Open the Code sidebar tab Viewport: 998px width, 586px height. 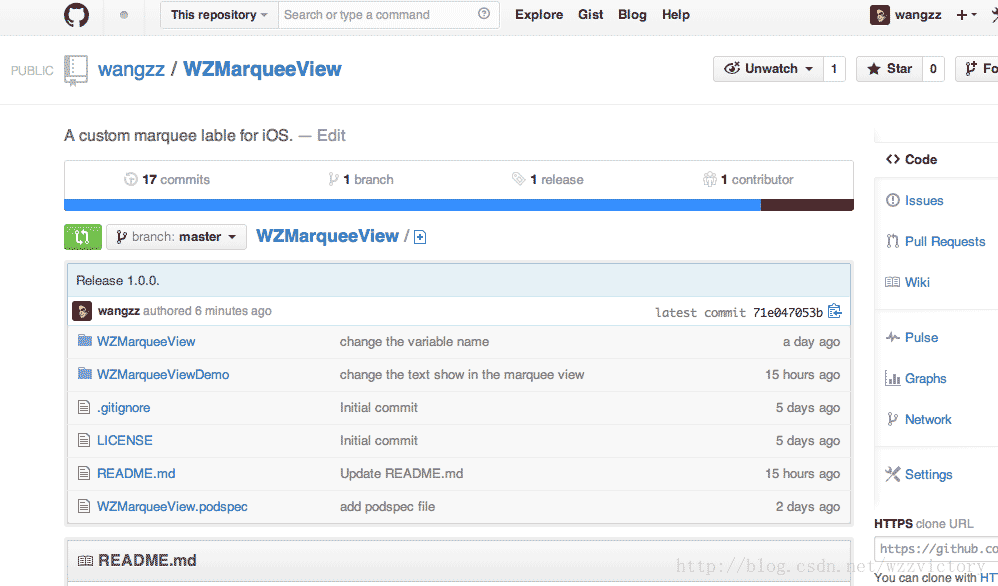(911, 159)
